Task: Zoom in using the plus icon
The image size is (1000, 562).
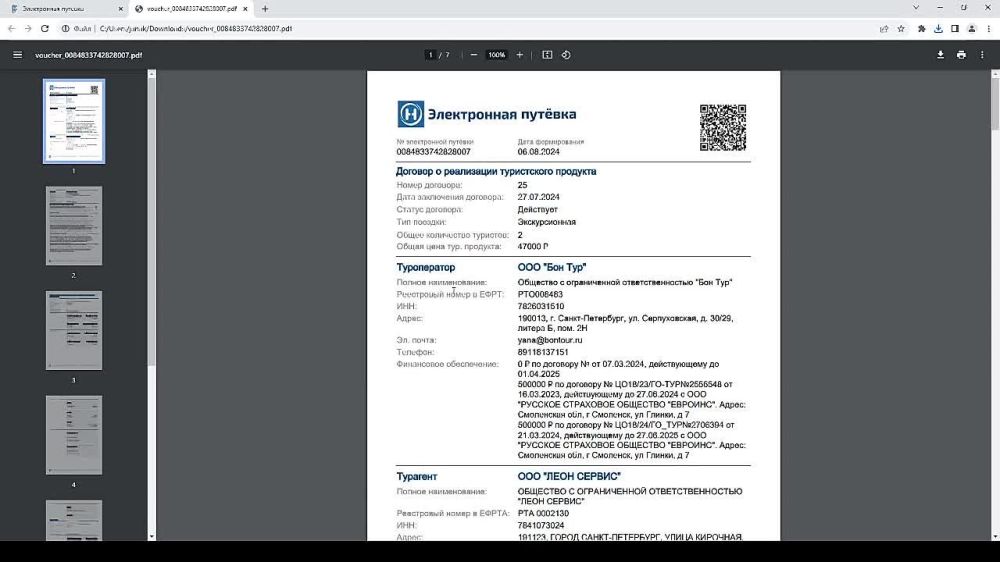Action: 520,55
